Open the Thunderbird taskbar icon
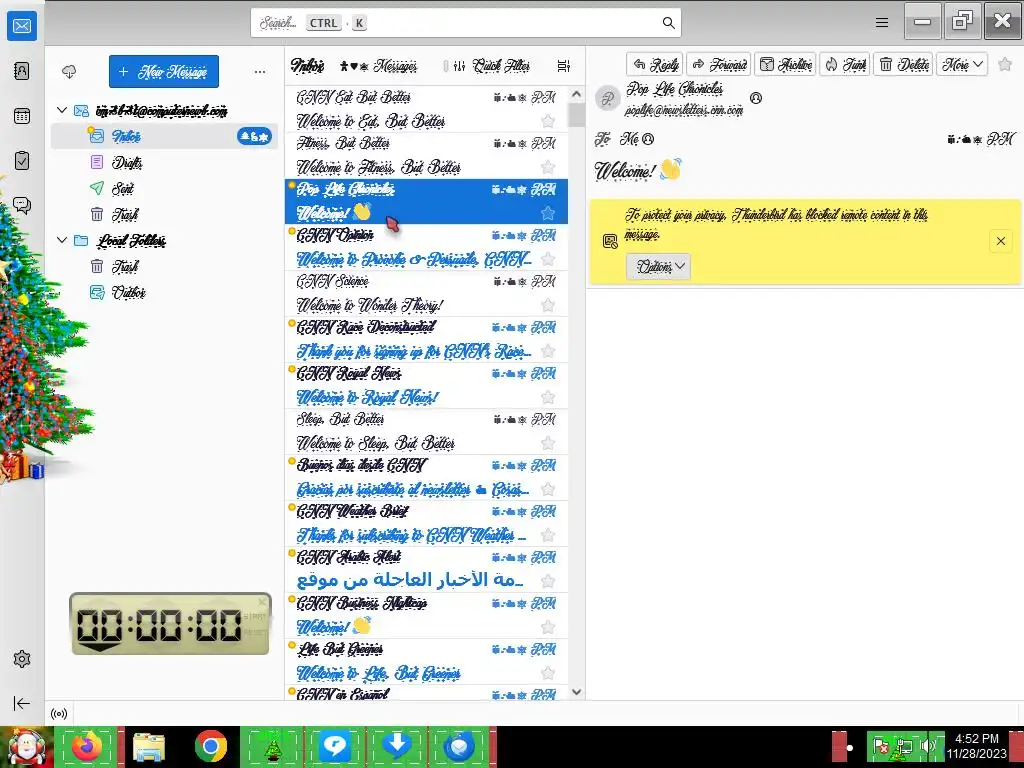This screenshot has width=1024, height=768. pos(458,746)
